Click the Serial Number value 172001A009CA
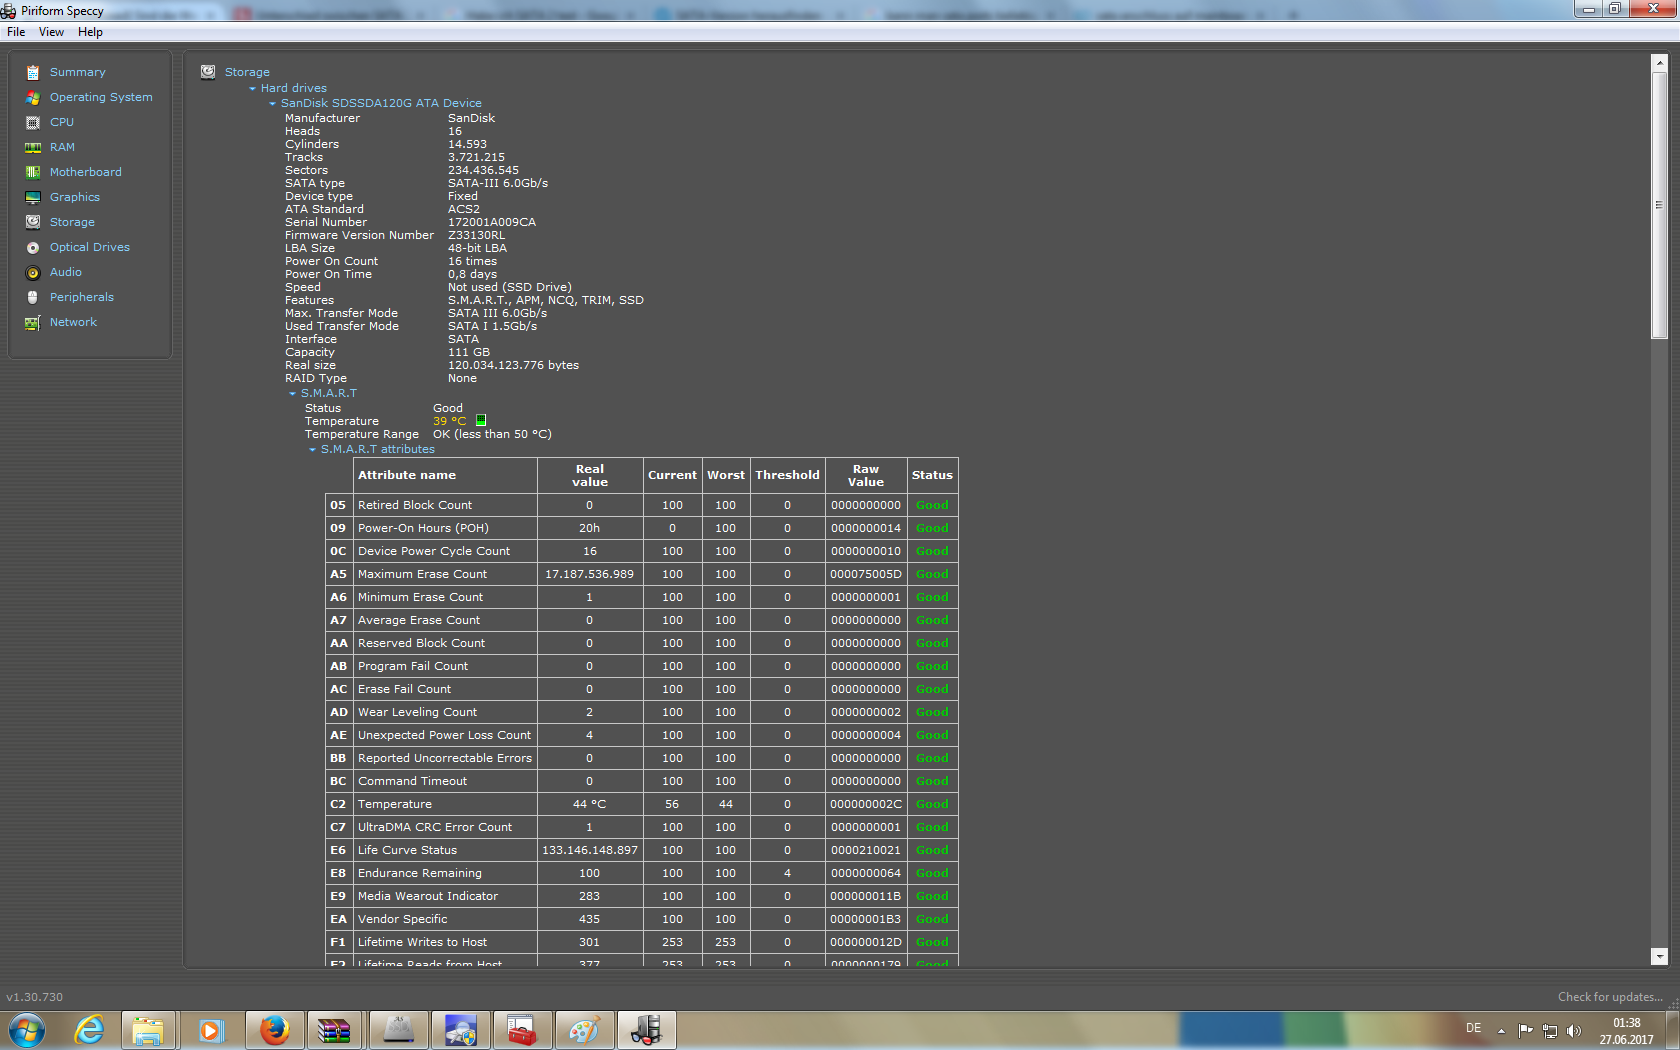Screen dimensions: 1680x1050 pos(492,222)
